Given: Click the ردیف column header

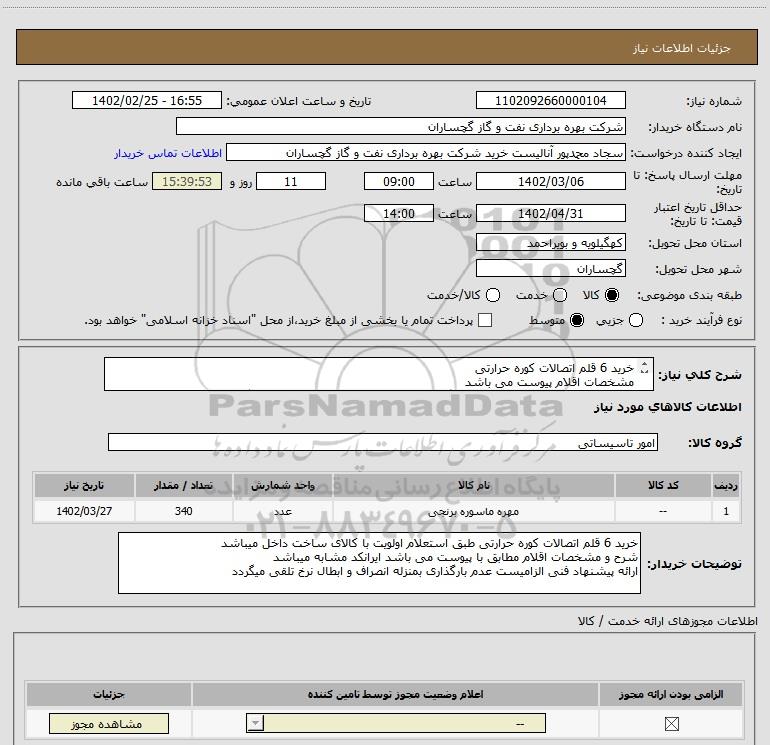Looking at the screenshot, I should (726, 485).
